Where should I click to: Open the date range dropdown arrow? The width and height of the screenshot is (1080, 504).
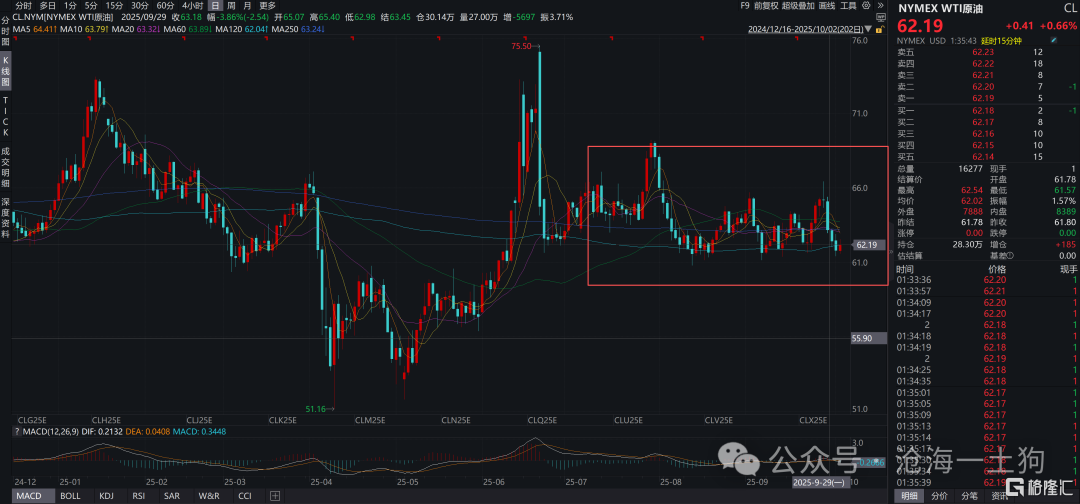[867, 30]
